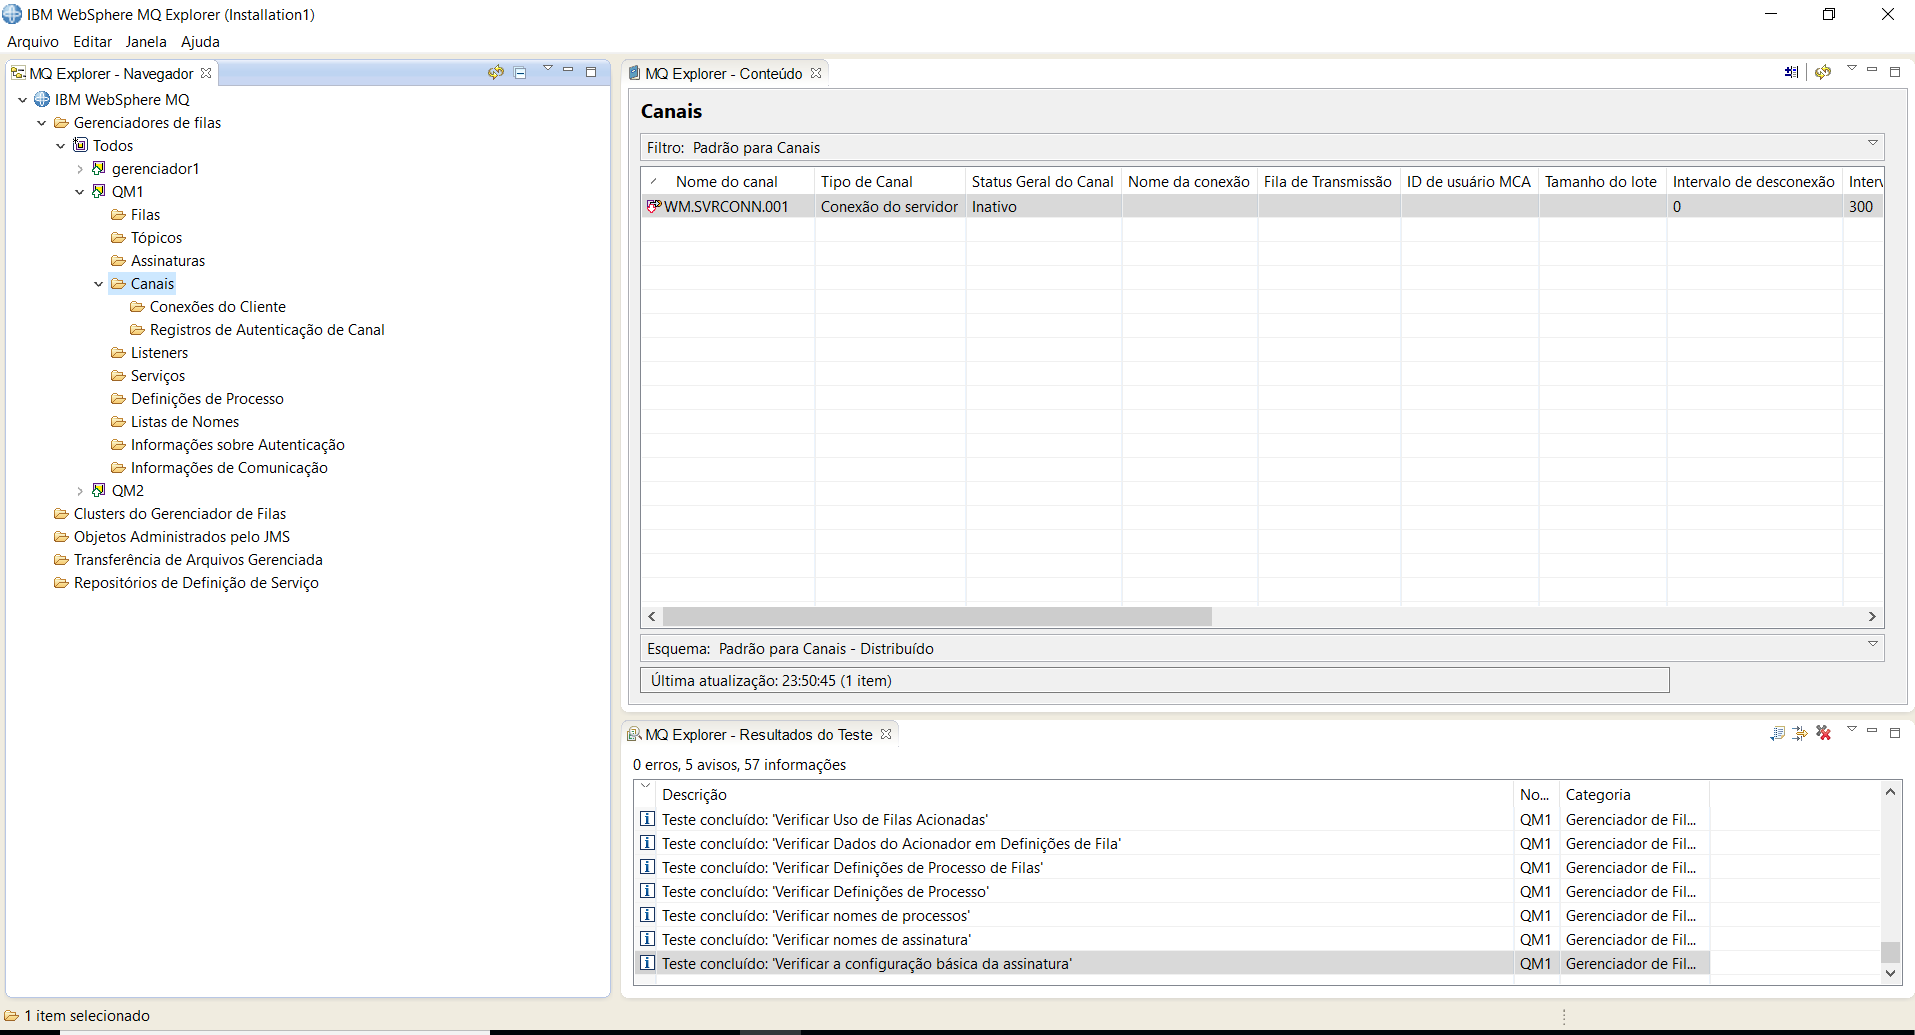Open the Resultados do Teste view menu
The width and height of the screenshot is (1915, 1035).
tap(1852, 729)
